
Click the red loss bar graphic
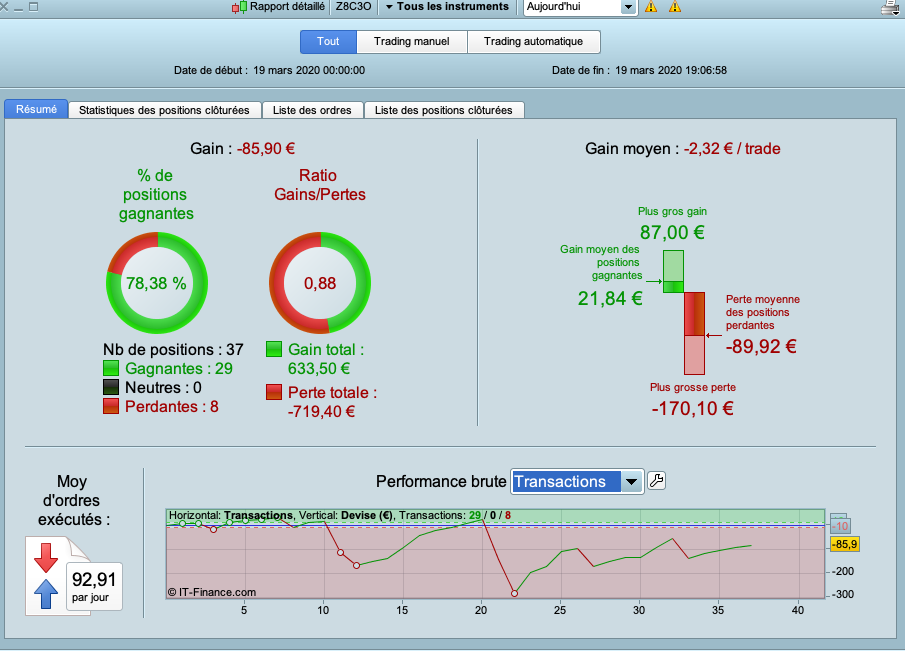pyautogui.click(x=694, y=333)
